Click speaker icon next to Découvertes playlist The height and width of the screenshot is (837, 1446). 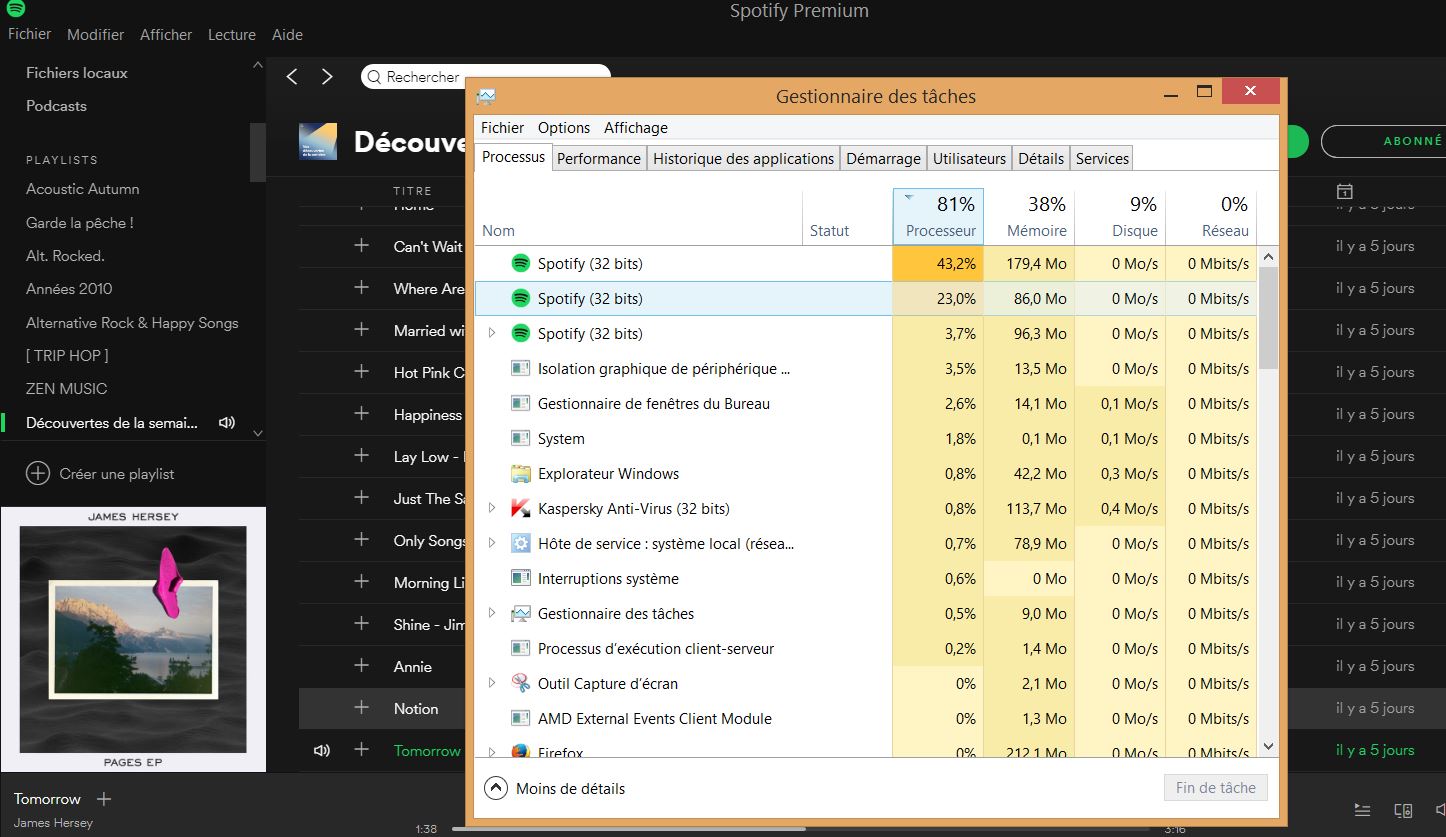tap(227, 423)
